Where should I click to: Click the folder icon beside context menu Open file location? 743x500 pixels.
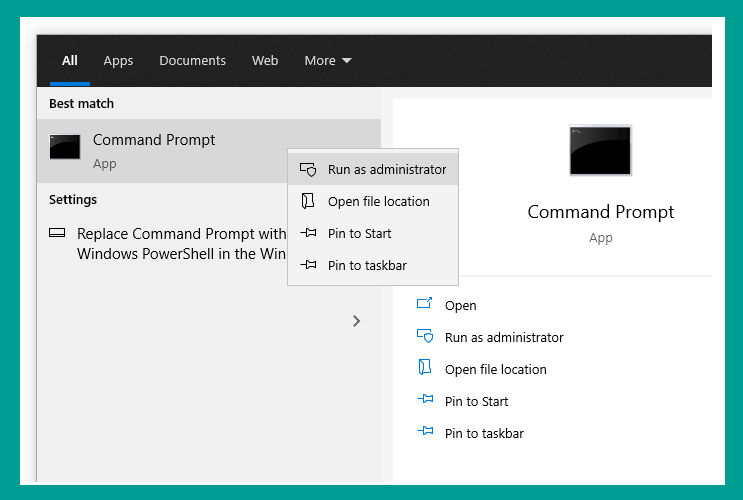coord(308,201)
